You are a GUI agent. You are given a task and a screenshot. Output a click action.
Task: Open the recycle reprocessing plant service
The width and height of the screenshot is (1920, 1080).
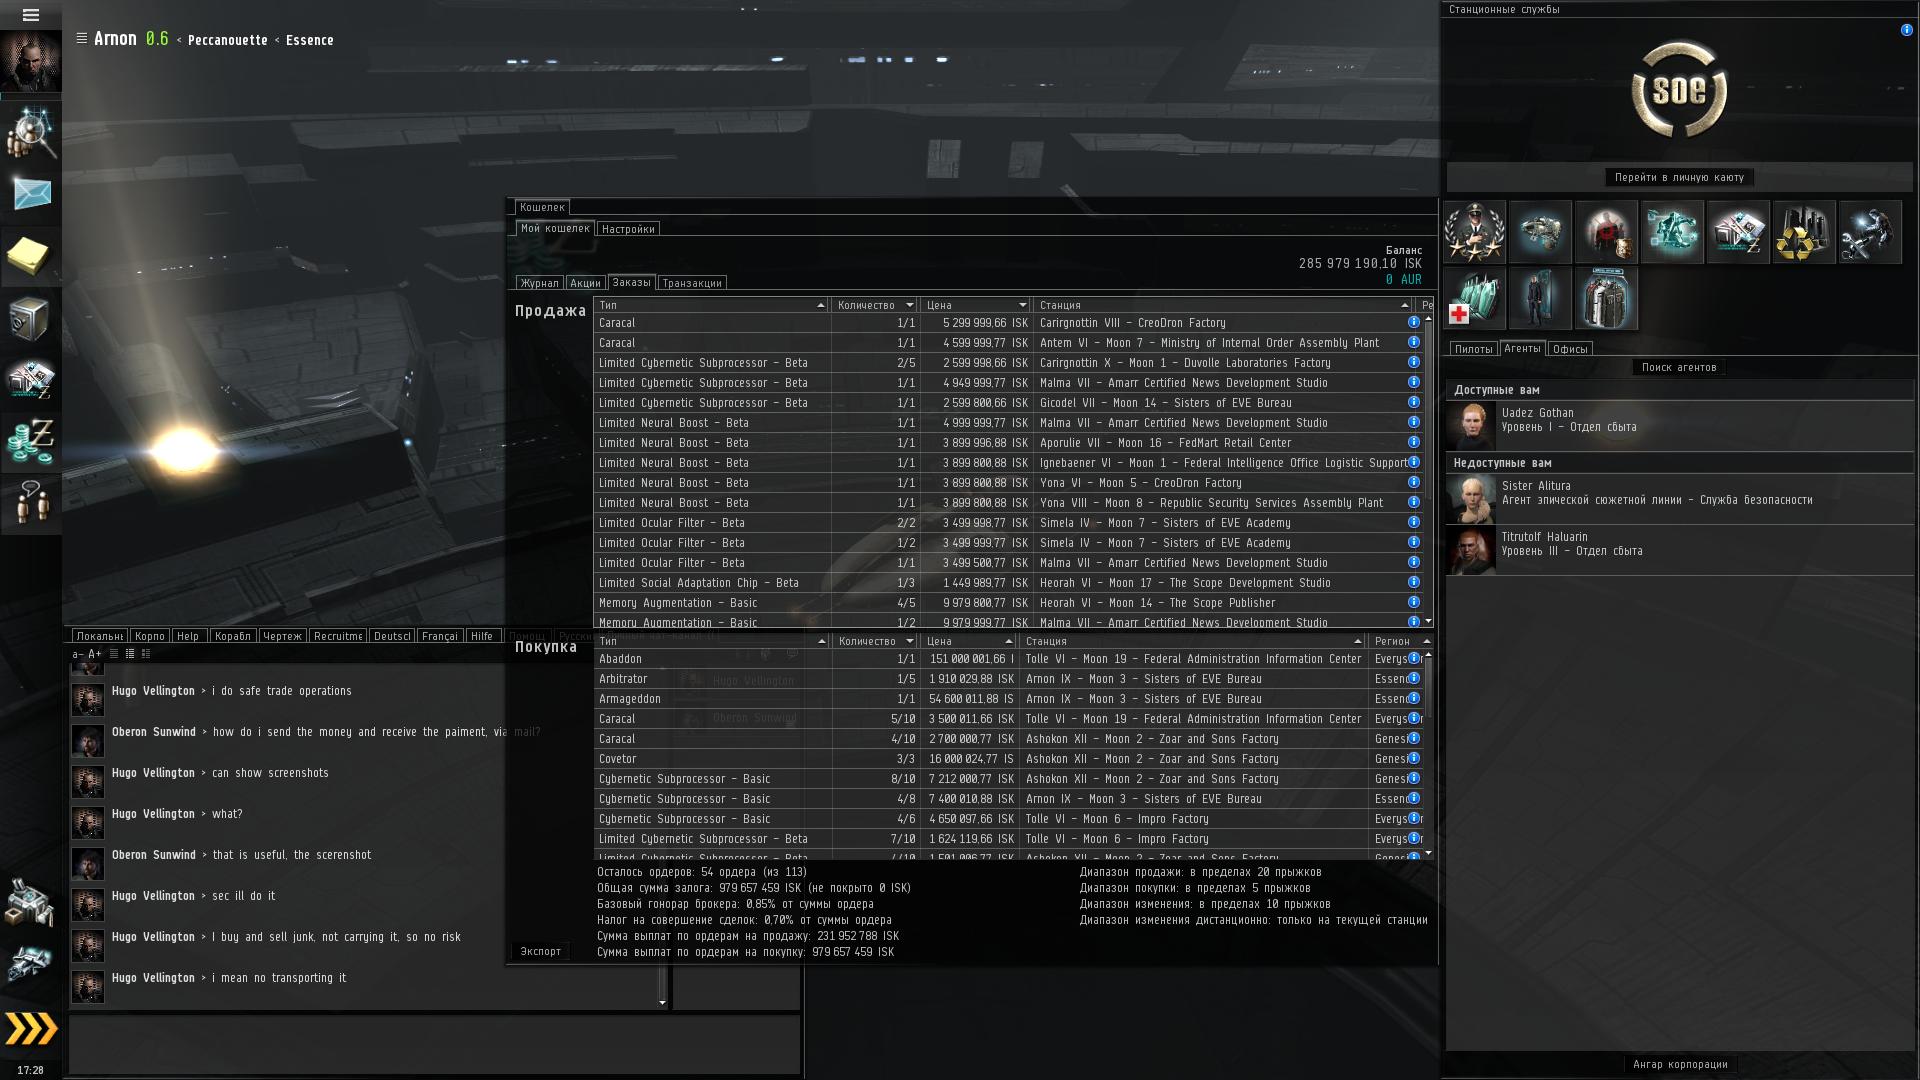[x=1804, y=232]
